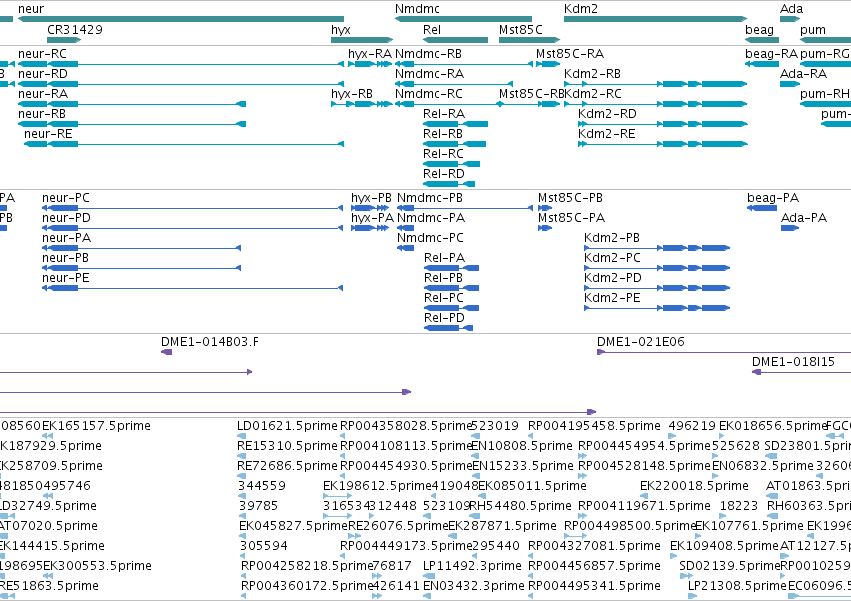The height and width of the screenshot is (601, 851).
Task: Select protein Kdm2-PE
Action: [x=657, y=308]
